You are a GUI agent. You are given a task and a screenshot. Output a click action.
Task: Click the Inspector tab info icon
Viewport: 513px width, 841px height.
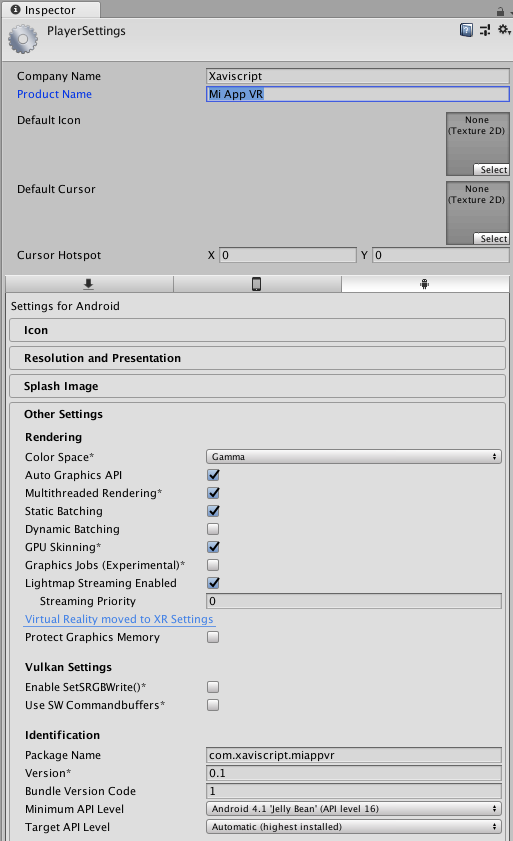click(x=15, y=10)
